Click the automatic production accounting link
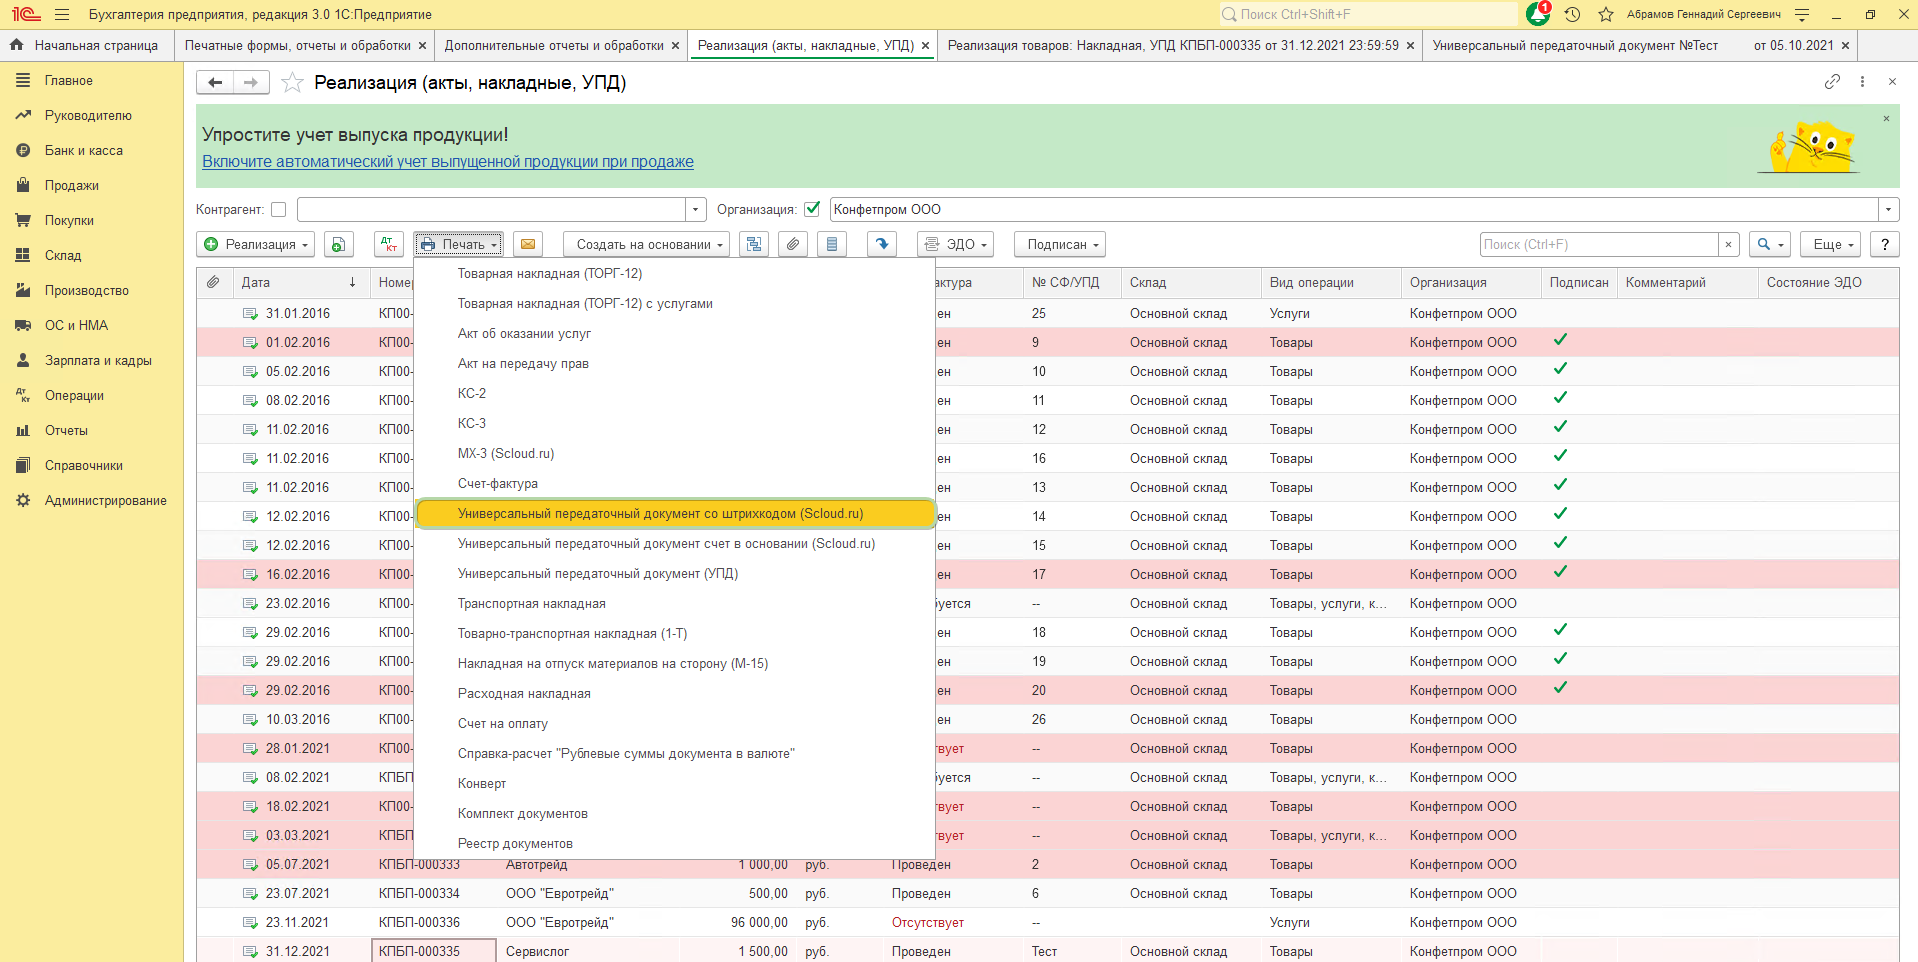This screenshot has width=1918, height=962. [448, 161]
